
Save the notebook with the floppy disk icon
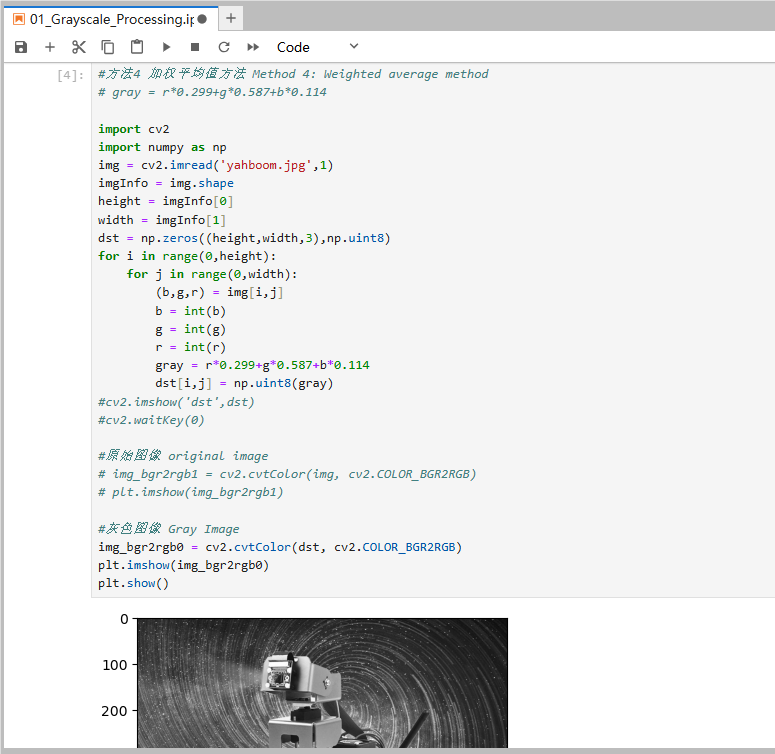(21, 47)
